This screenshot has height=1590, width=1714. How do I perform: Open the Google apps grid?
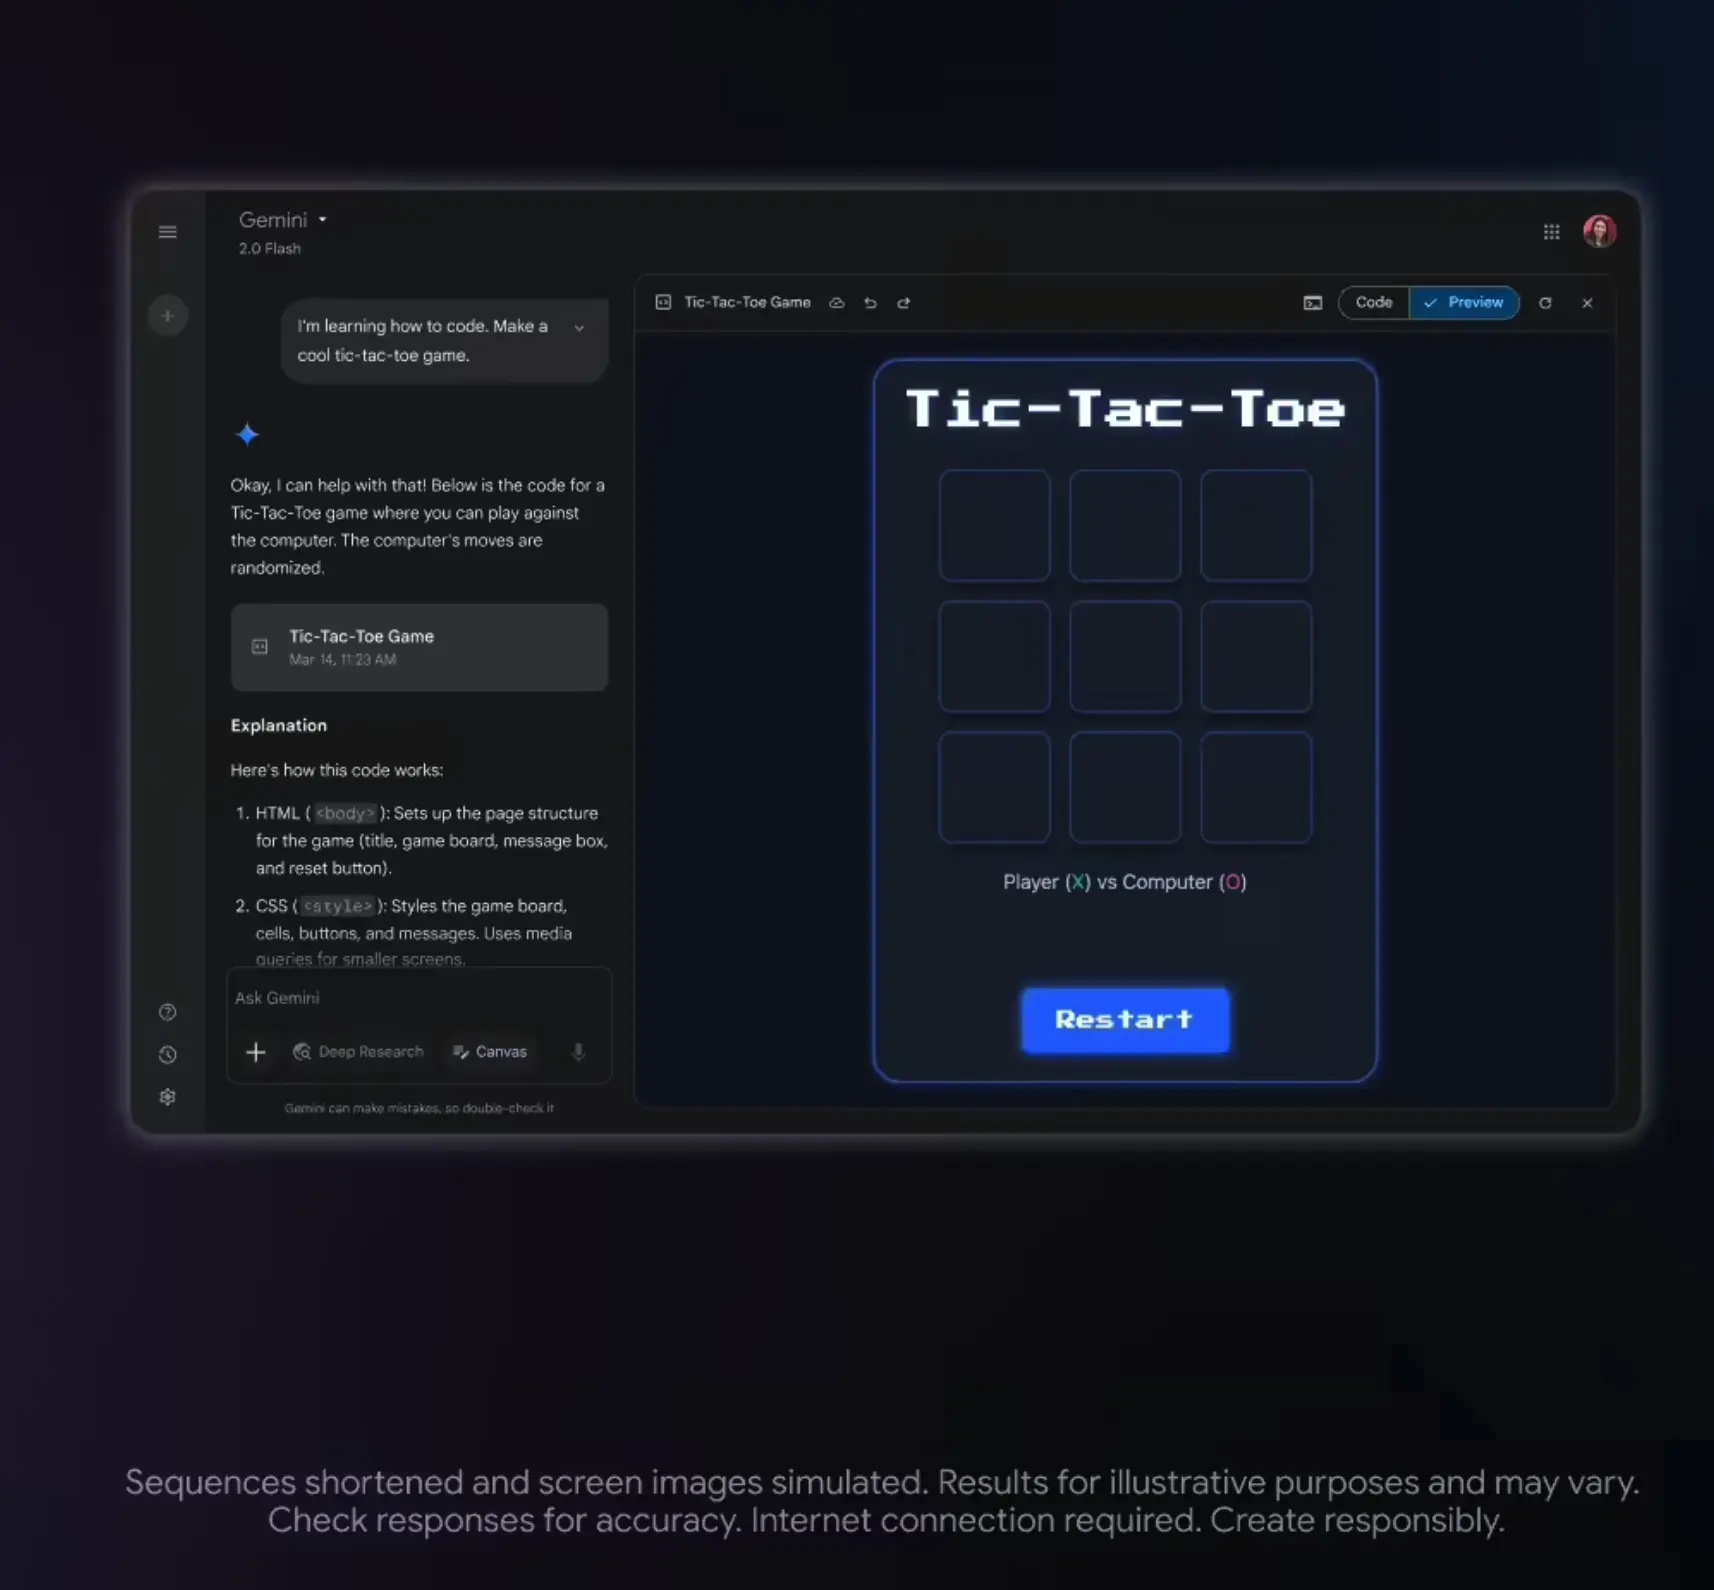pyautogui.click(x=1551, y=232)
